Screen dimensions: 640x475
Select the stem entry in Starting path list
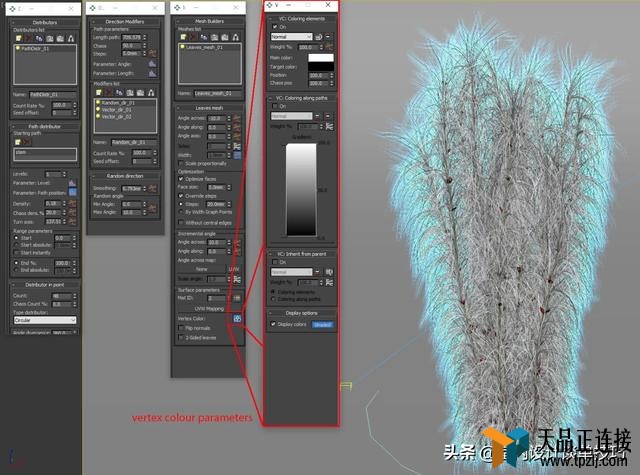[45, 152]
